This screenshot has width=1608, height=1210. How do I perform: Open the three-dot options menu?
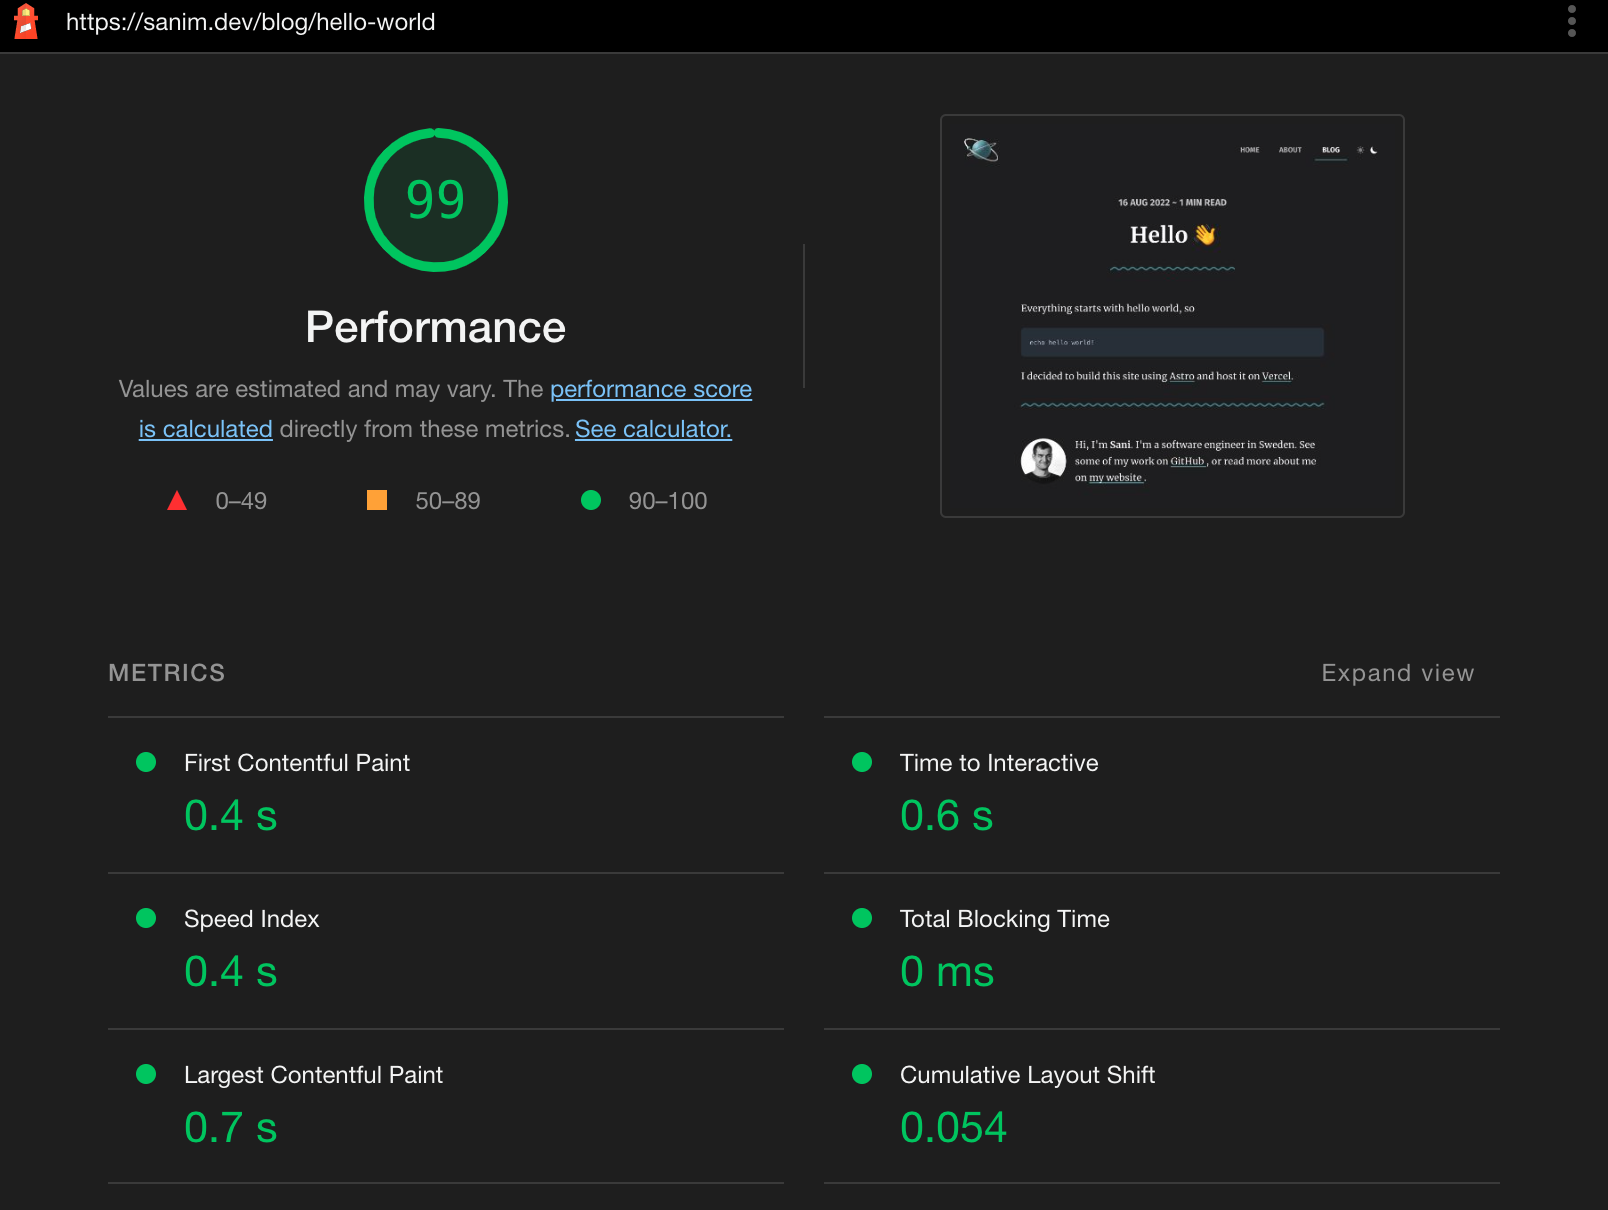click(1573, 21)
